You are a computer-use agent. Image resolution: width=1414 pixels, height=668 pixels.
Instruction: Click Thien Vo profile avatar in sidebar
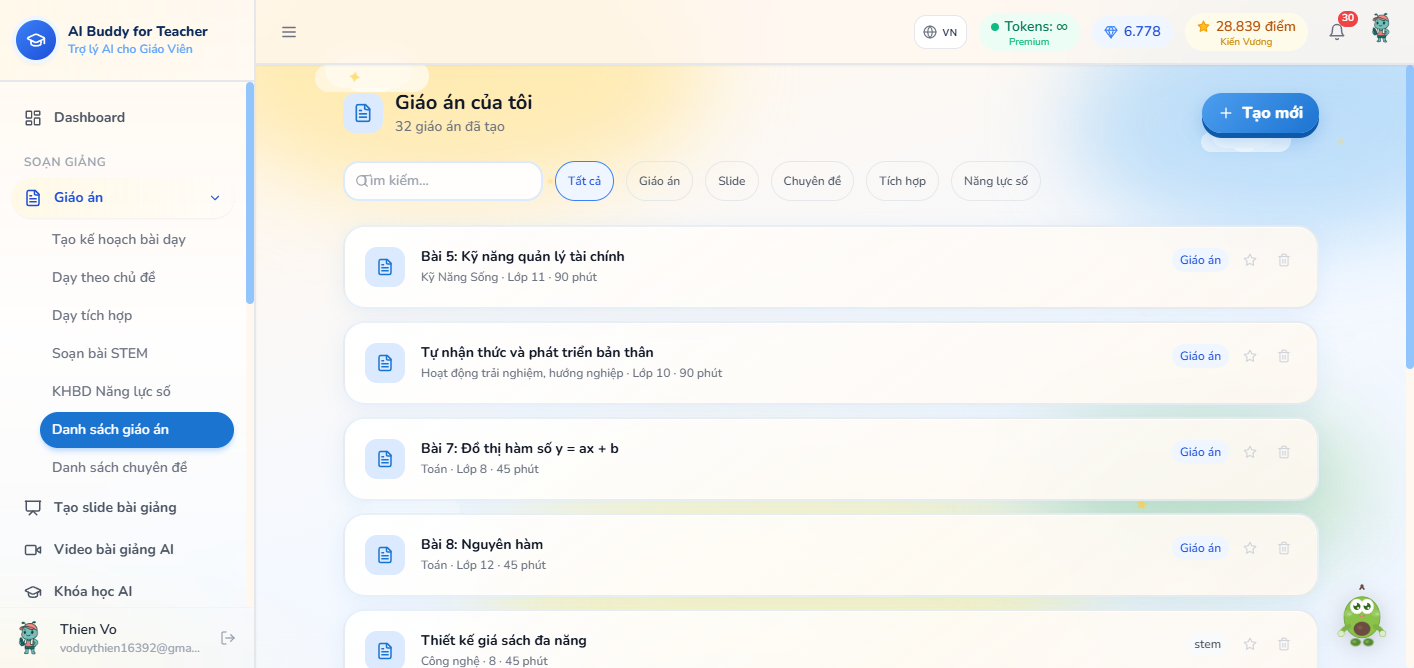pos(29,637)
